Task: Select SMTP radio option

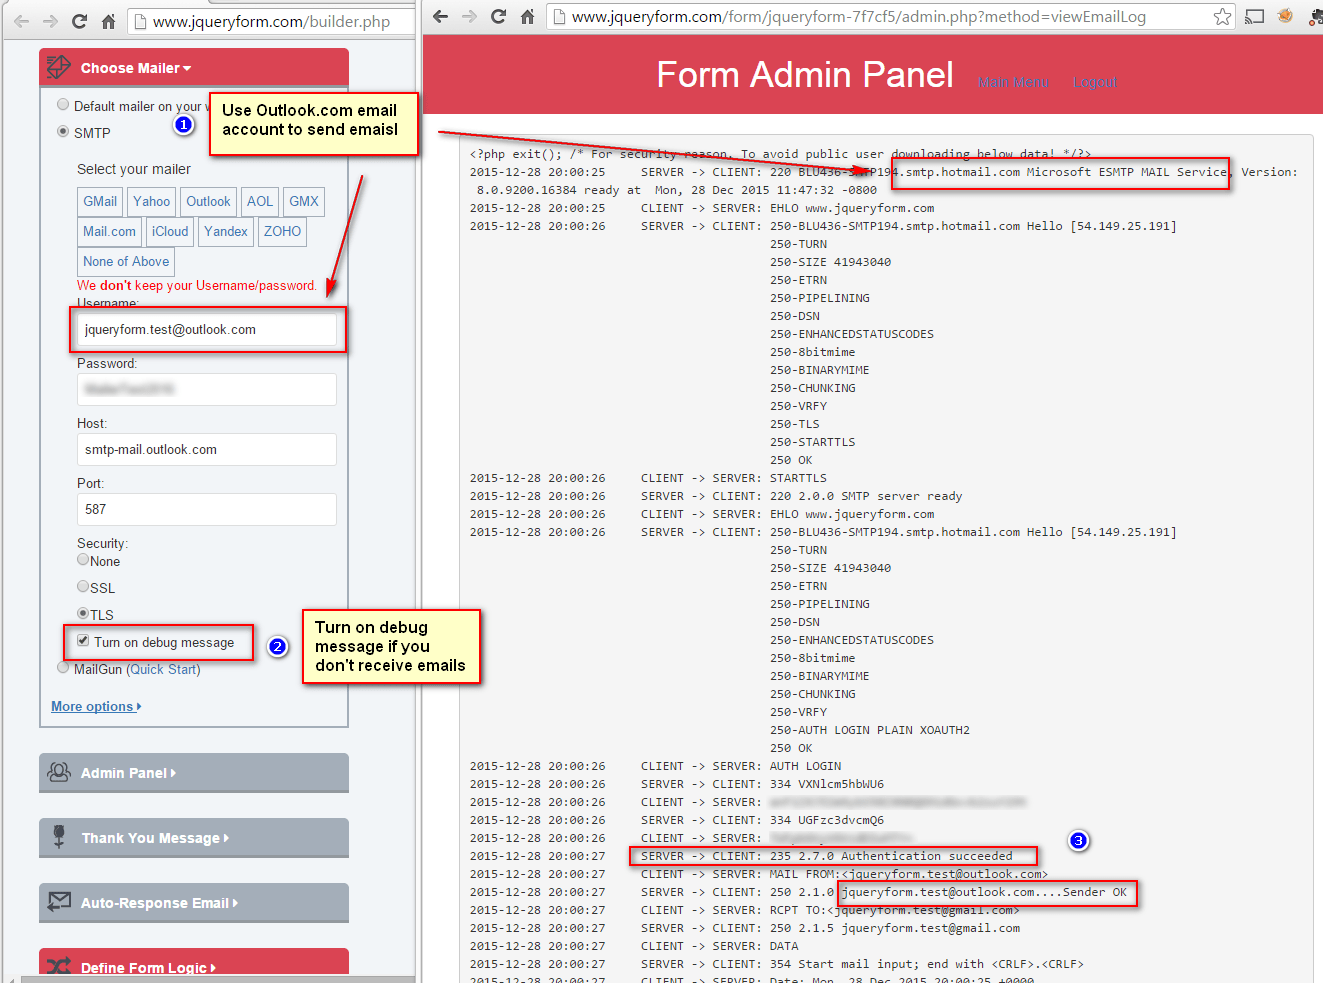Action: click(x=63, y=132)
